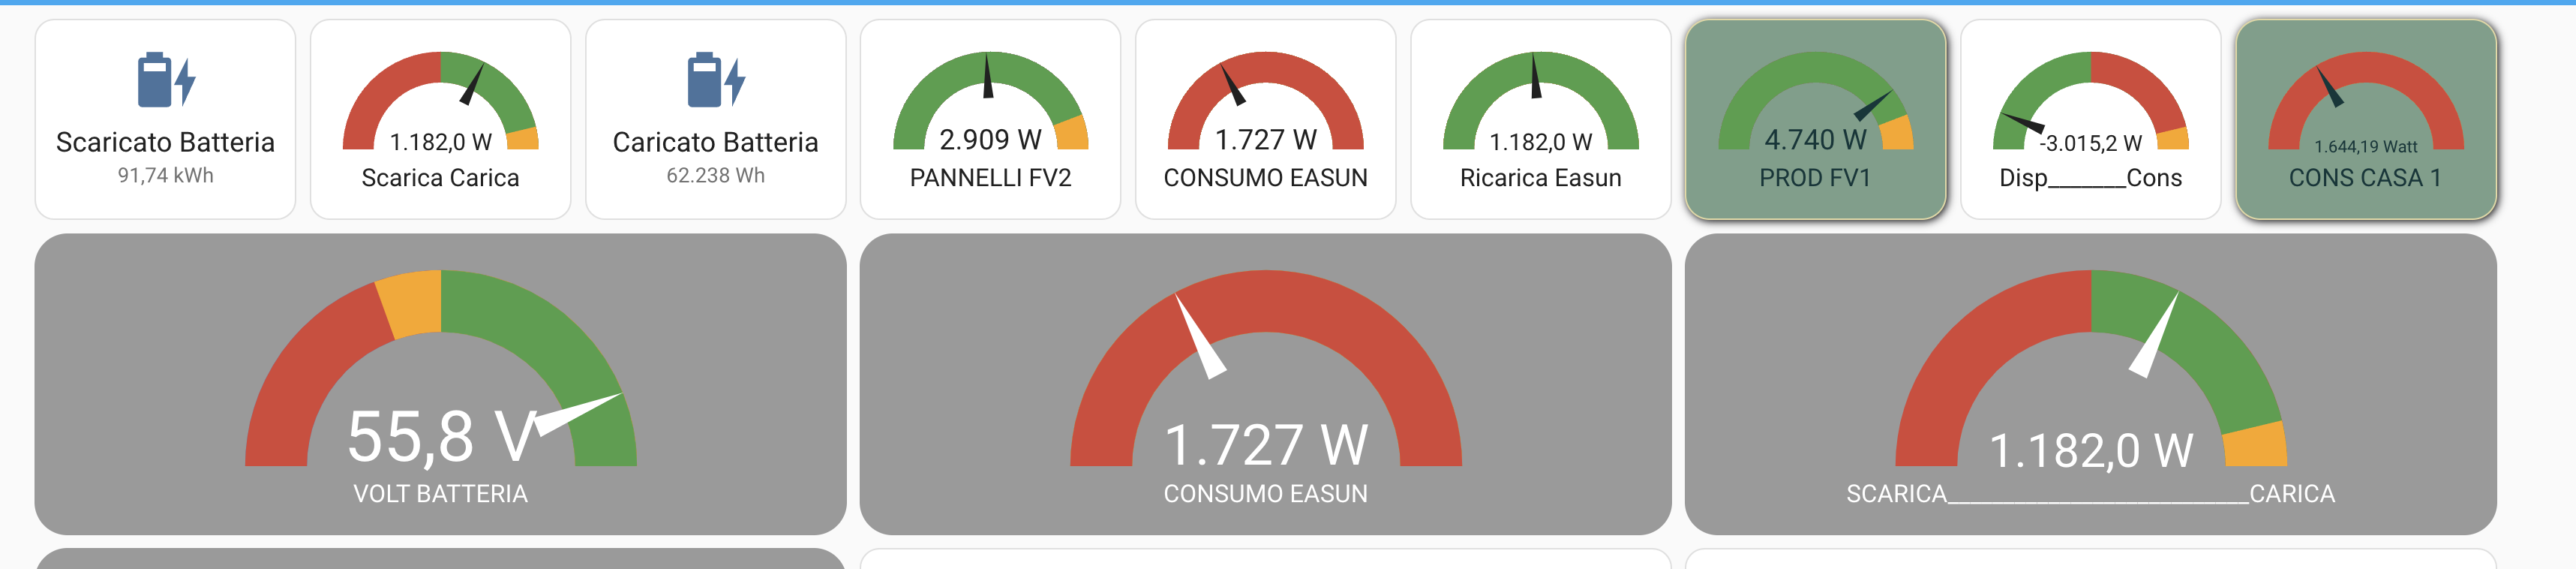Viewport: 2576px width, 569px height.
Task: Click the small 1.727 W reading
Action: coord(1266,140)
